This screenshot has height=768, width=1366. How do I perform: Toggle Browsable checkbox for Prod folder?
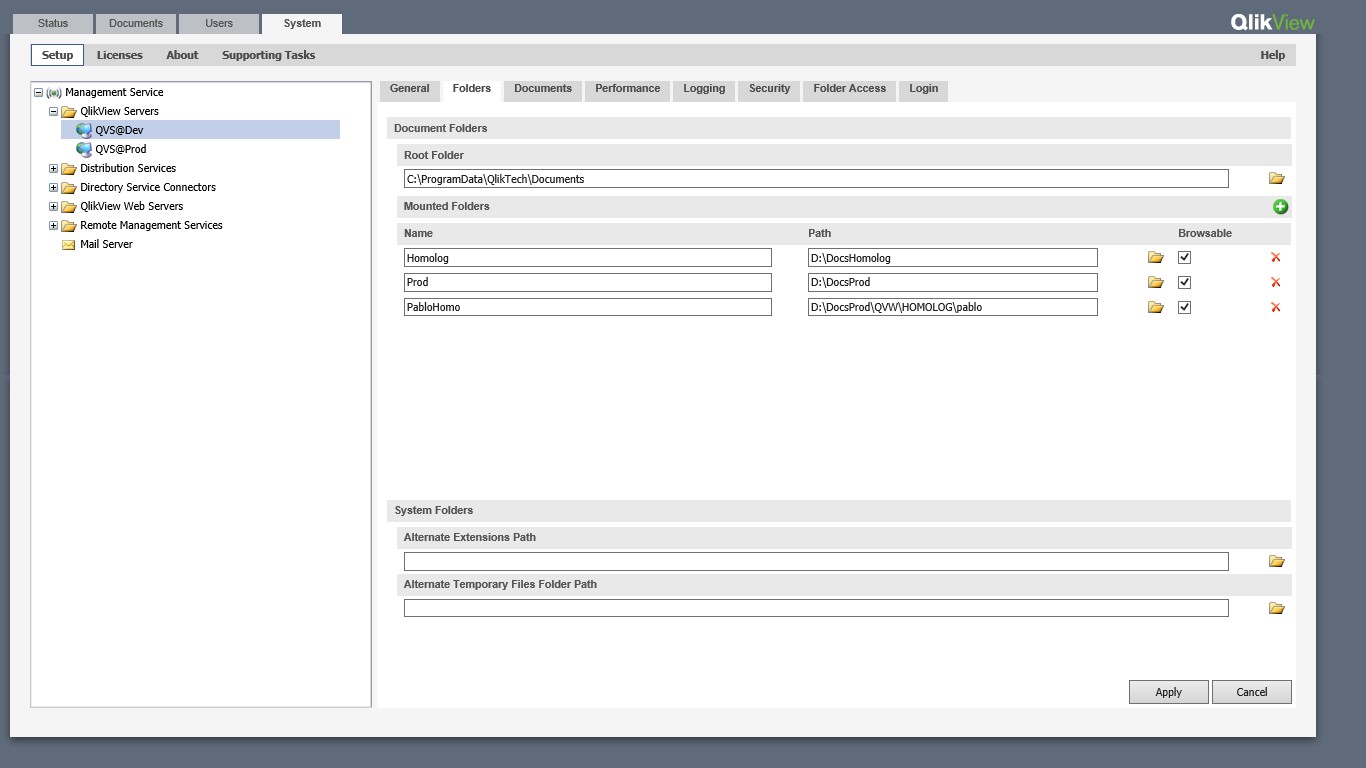coord(1184,283)
